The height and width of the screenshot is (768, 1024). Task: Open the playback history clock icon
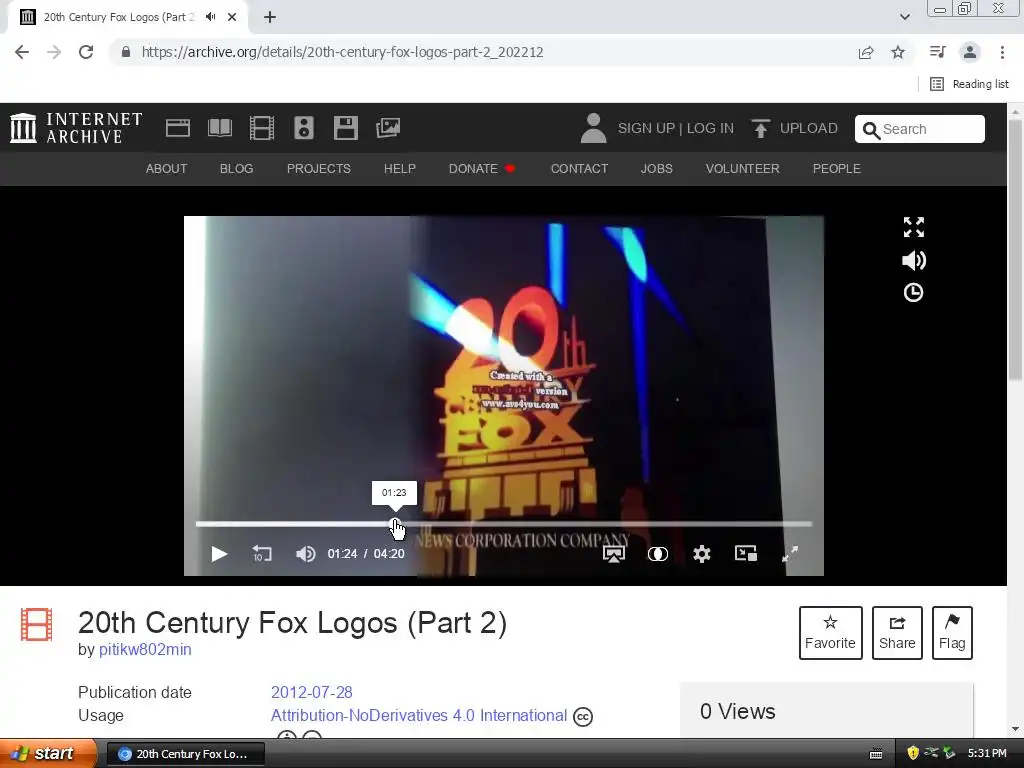point(914,293)
